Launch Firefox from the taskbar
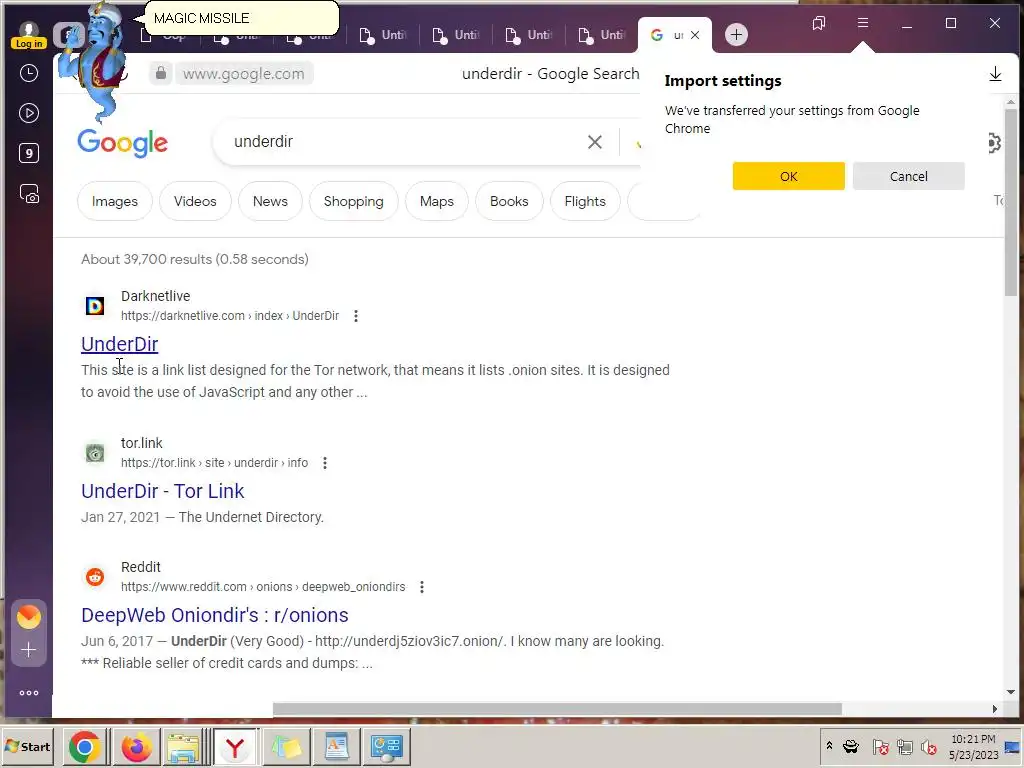 point(136,748)
